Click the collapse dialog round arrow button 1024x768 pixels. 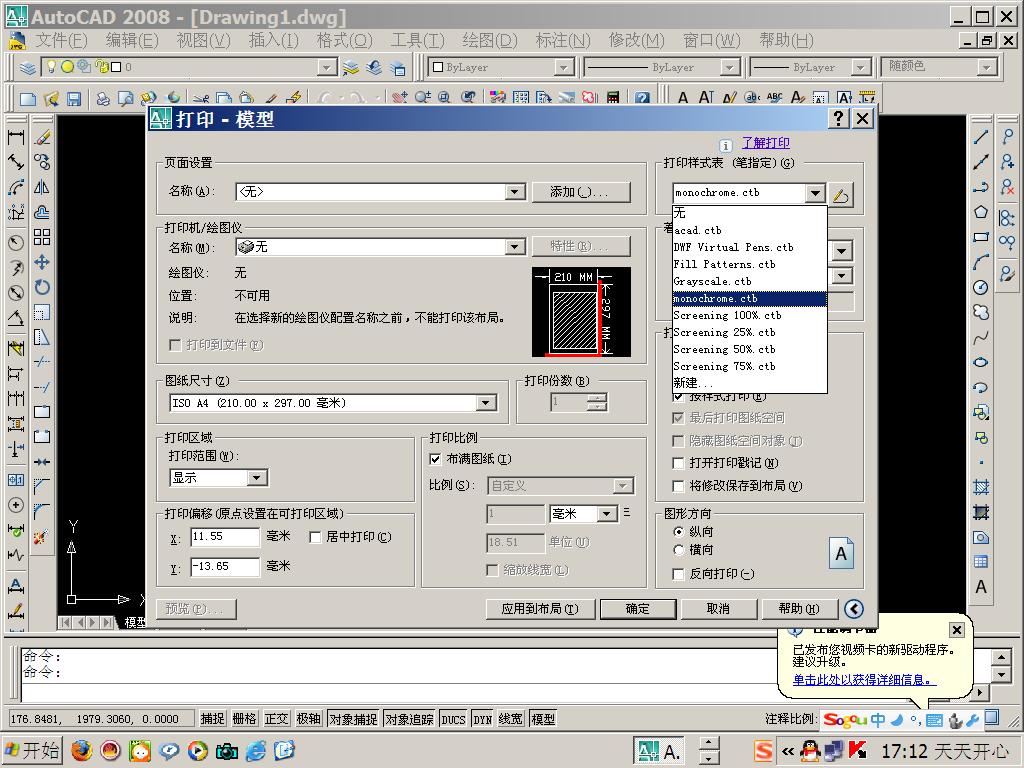pos(854,609)
